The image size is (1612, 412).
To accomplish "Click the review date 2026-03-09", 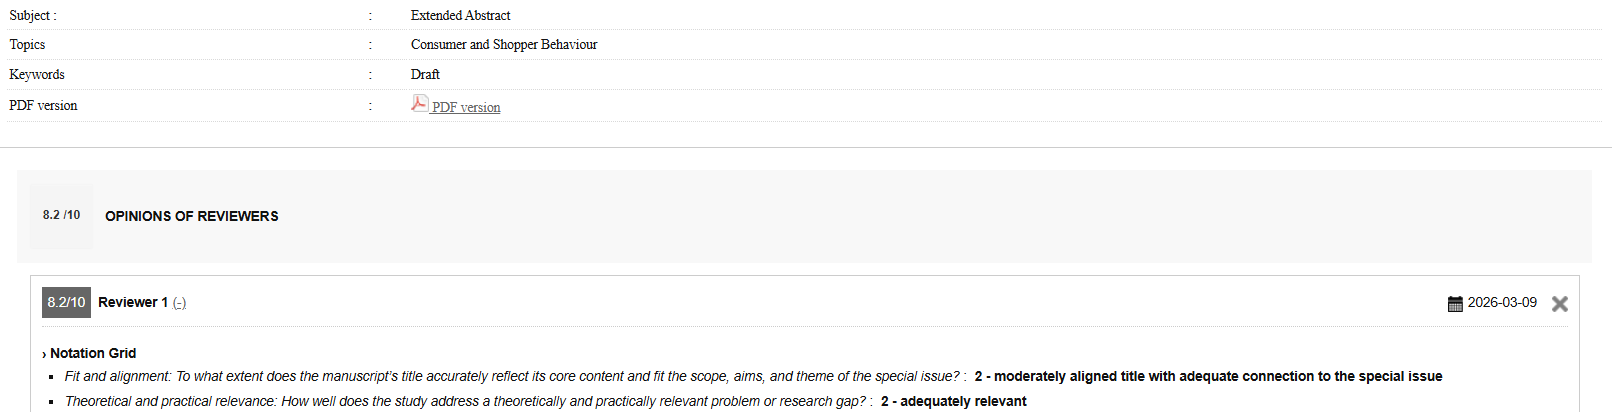I will pos(1502,302).
